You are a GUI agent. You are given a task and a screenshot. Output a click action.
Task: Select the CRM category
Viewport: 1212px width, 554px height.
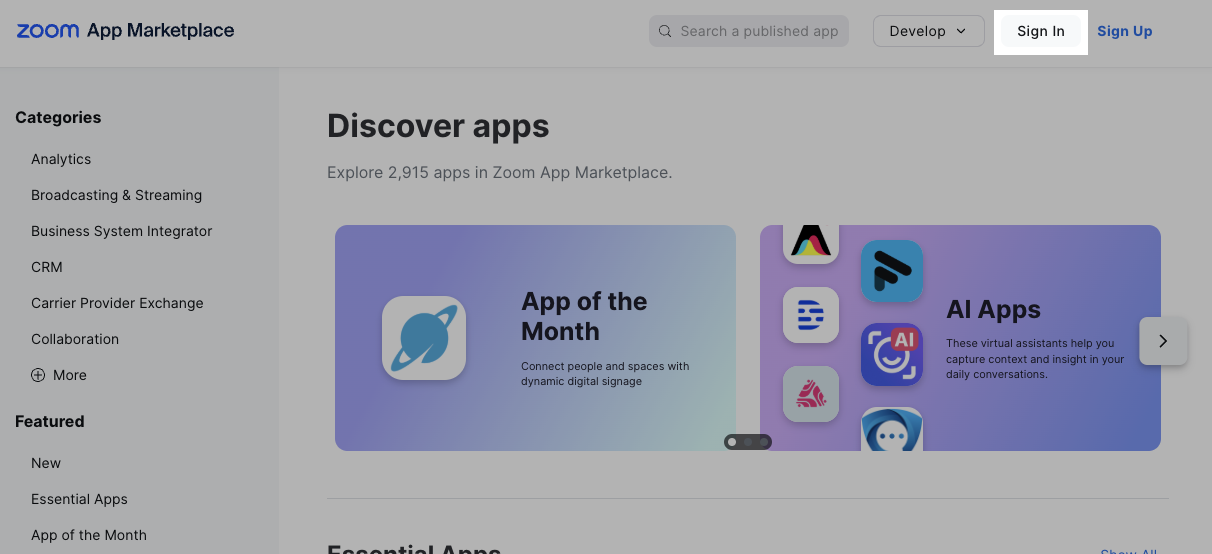(47, 267)
